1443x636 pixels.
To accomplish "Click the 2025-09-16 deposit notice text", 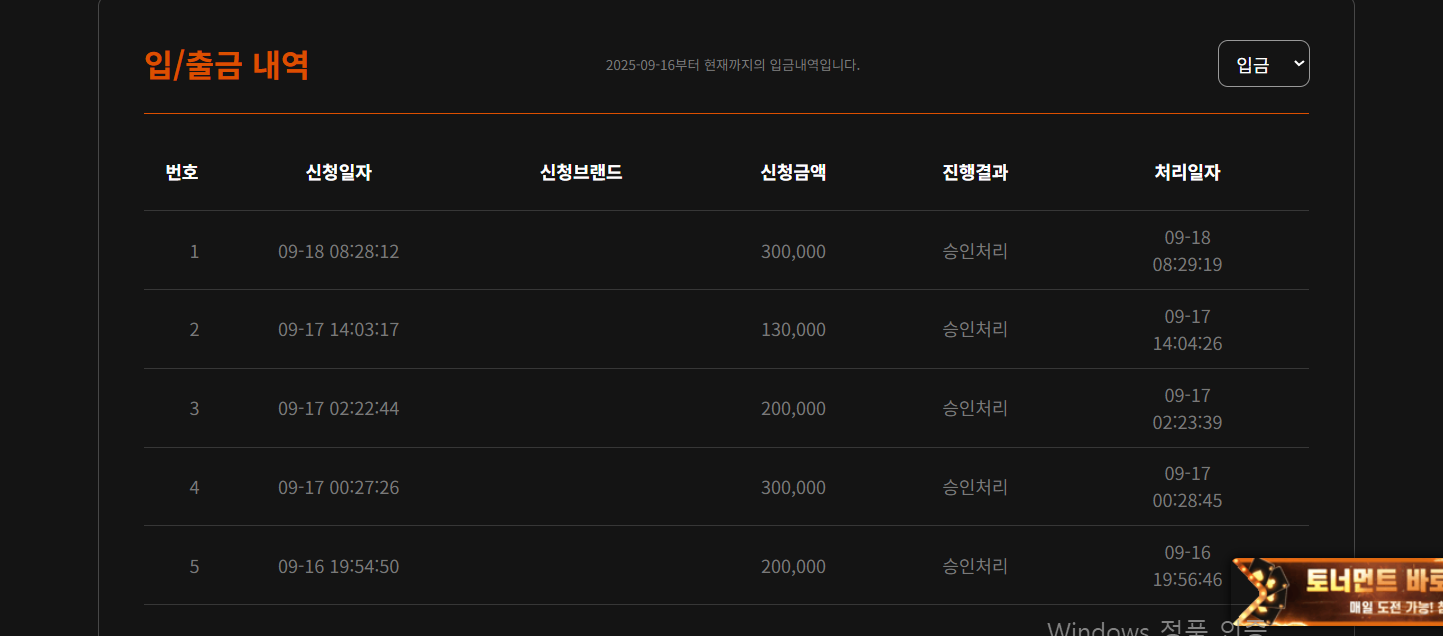I will point(733,65).
